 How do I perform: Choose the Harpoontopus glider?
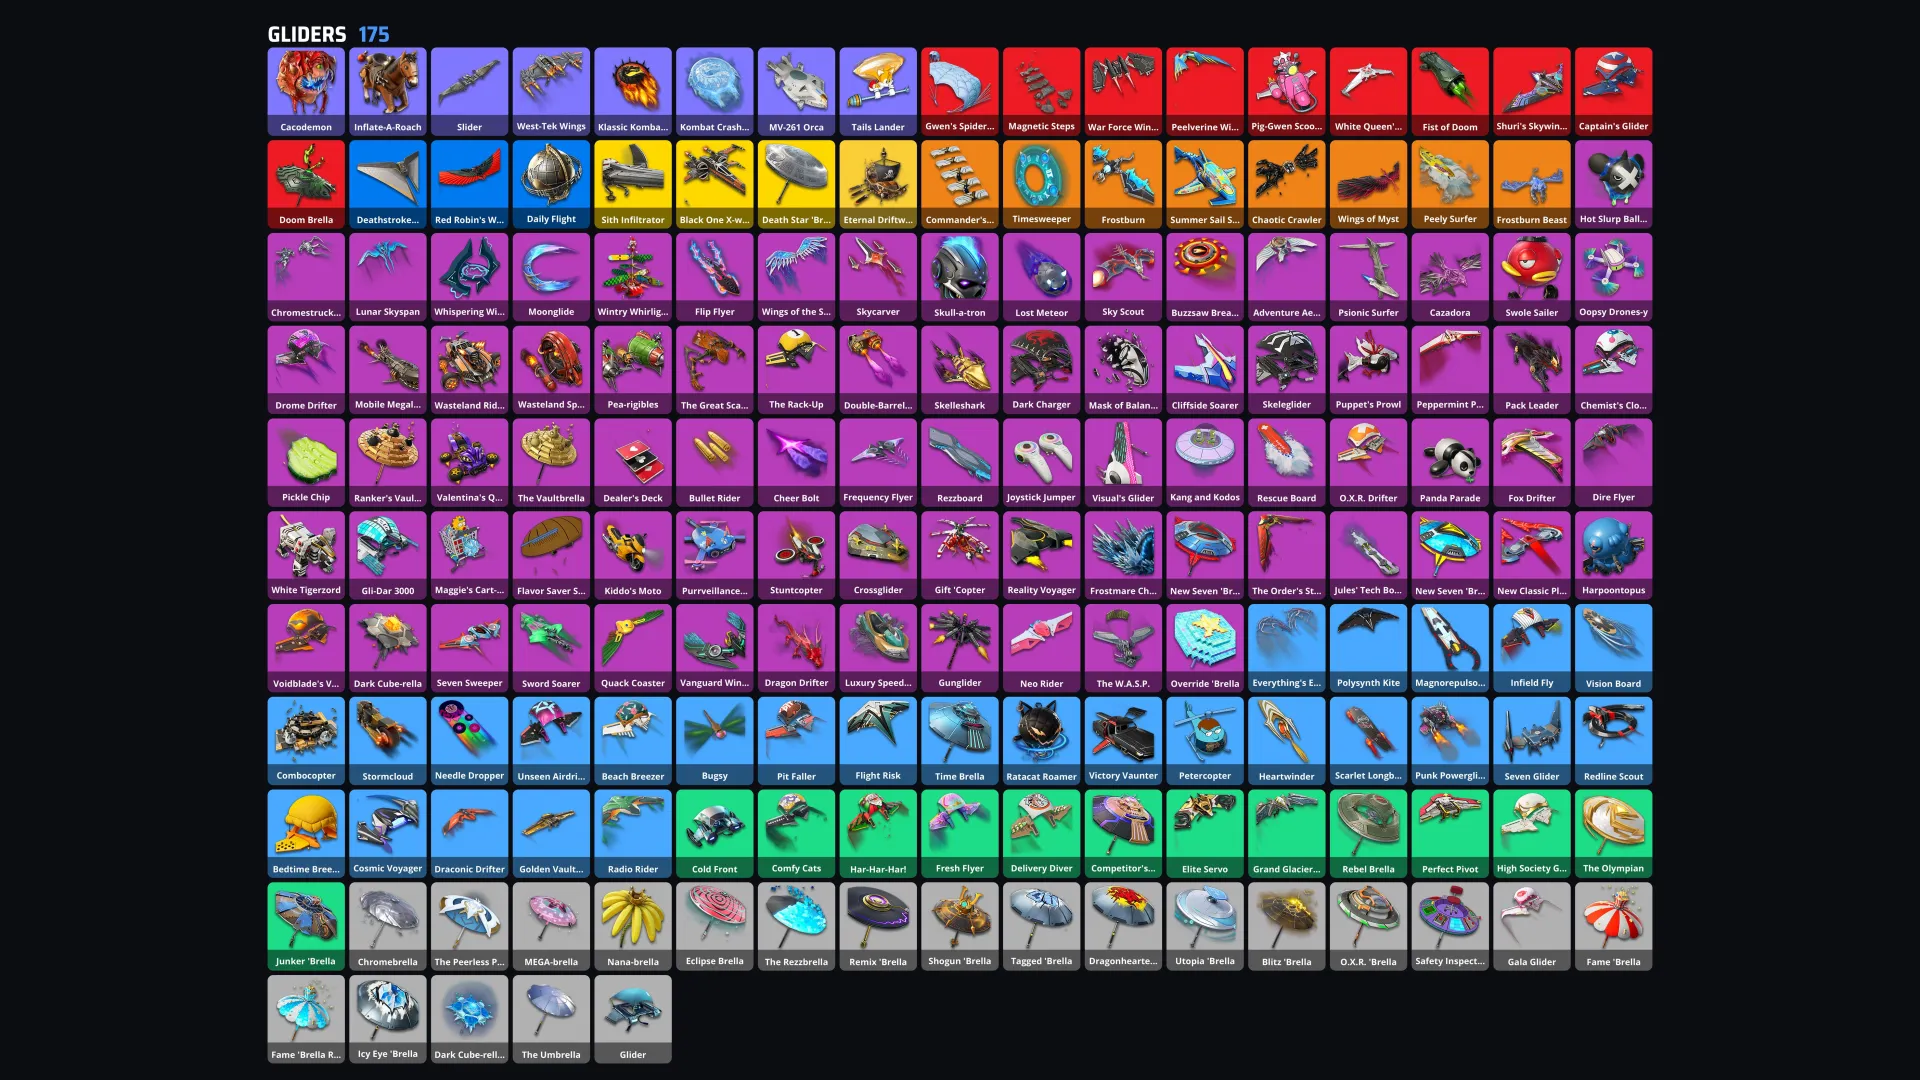pyautogui.click(x=1613, y=556)
